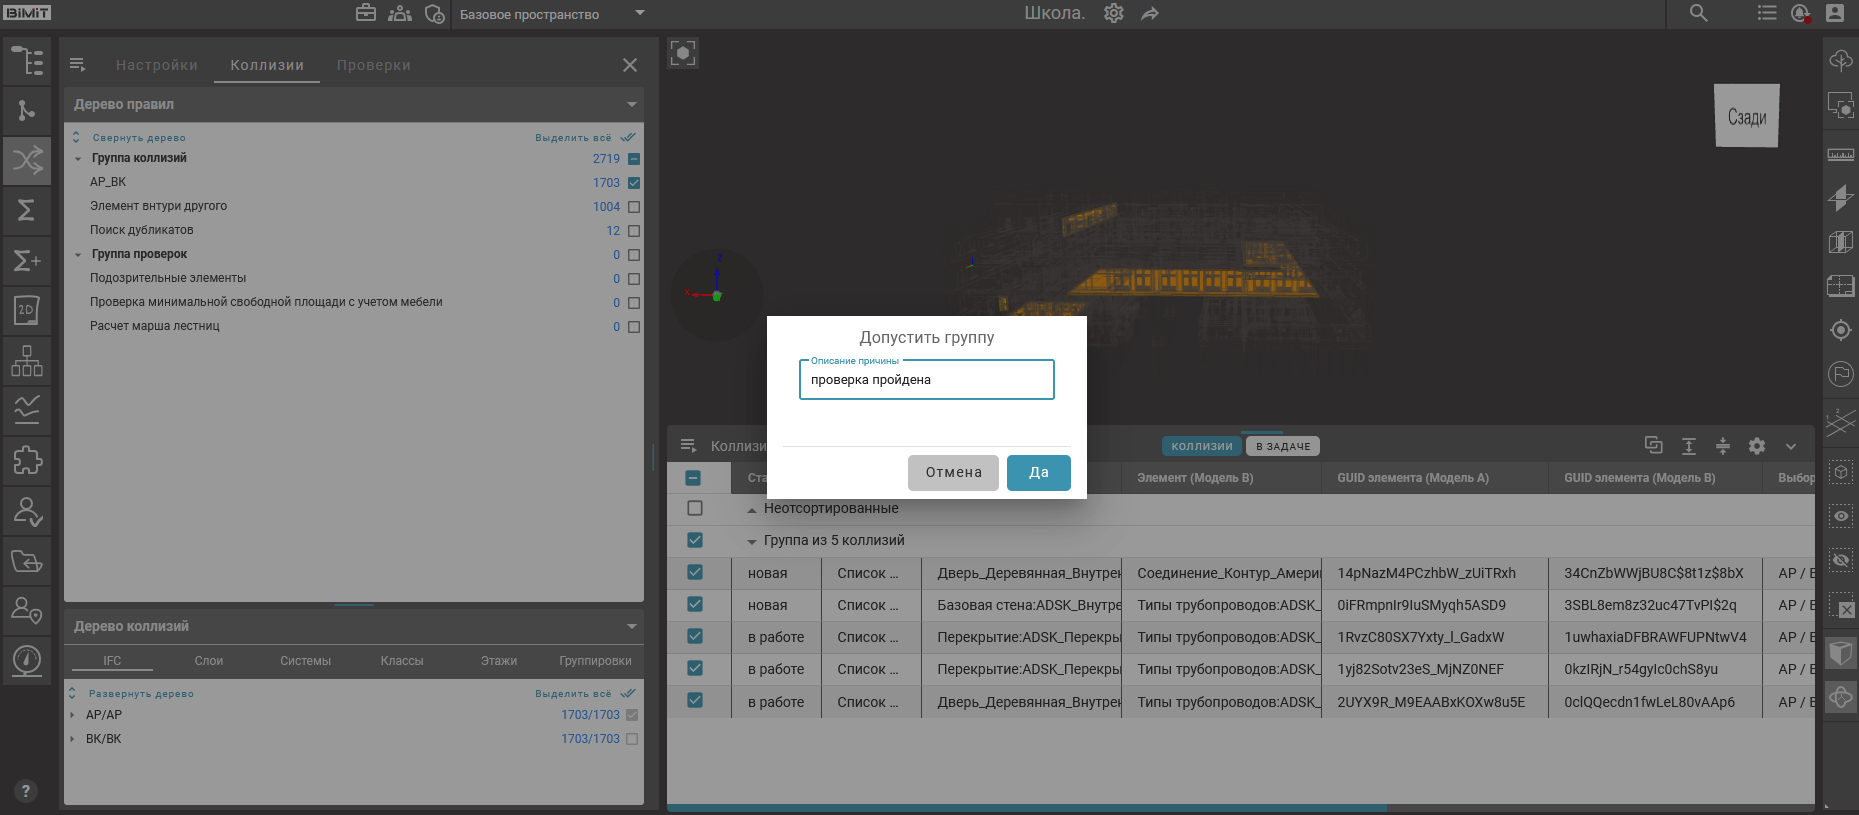
Task: Open the collisions shuffle icon in left sidebar
Action: [27, 160]
